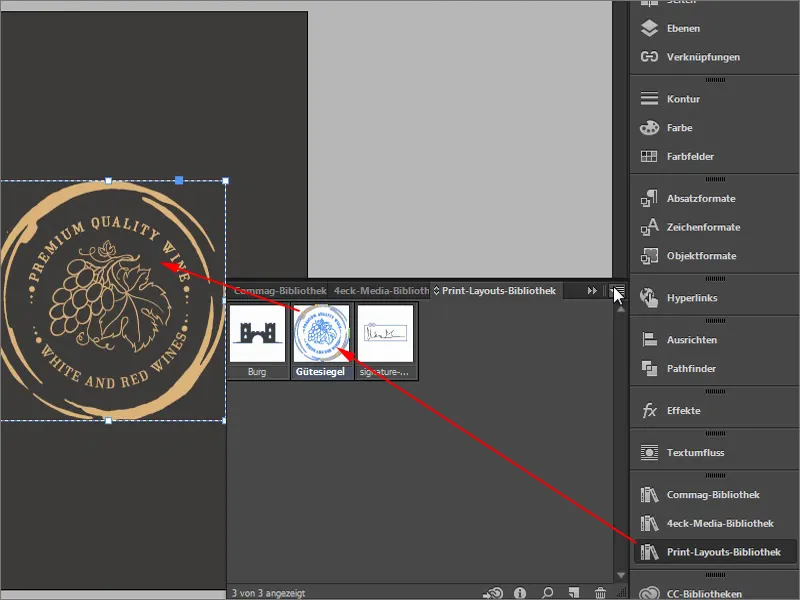Click the library scrollbar down arrow
800x600 pixels.
pos(620,575)
